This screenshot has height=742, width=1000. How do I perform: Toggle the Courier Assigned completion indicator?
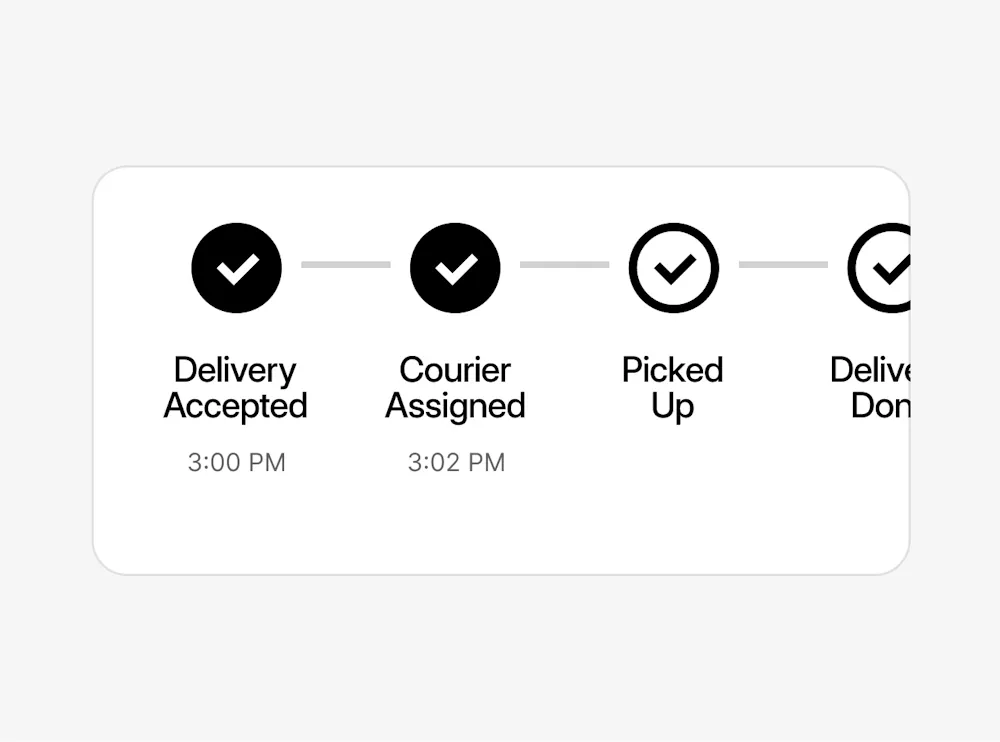pyautogui.click(x=455, y=267)
